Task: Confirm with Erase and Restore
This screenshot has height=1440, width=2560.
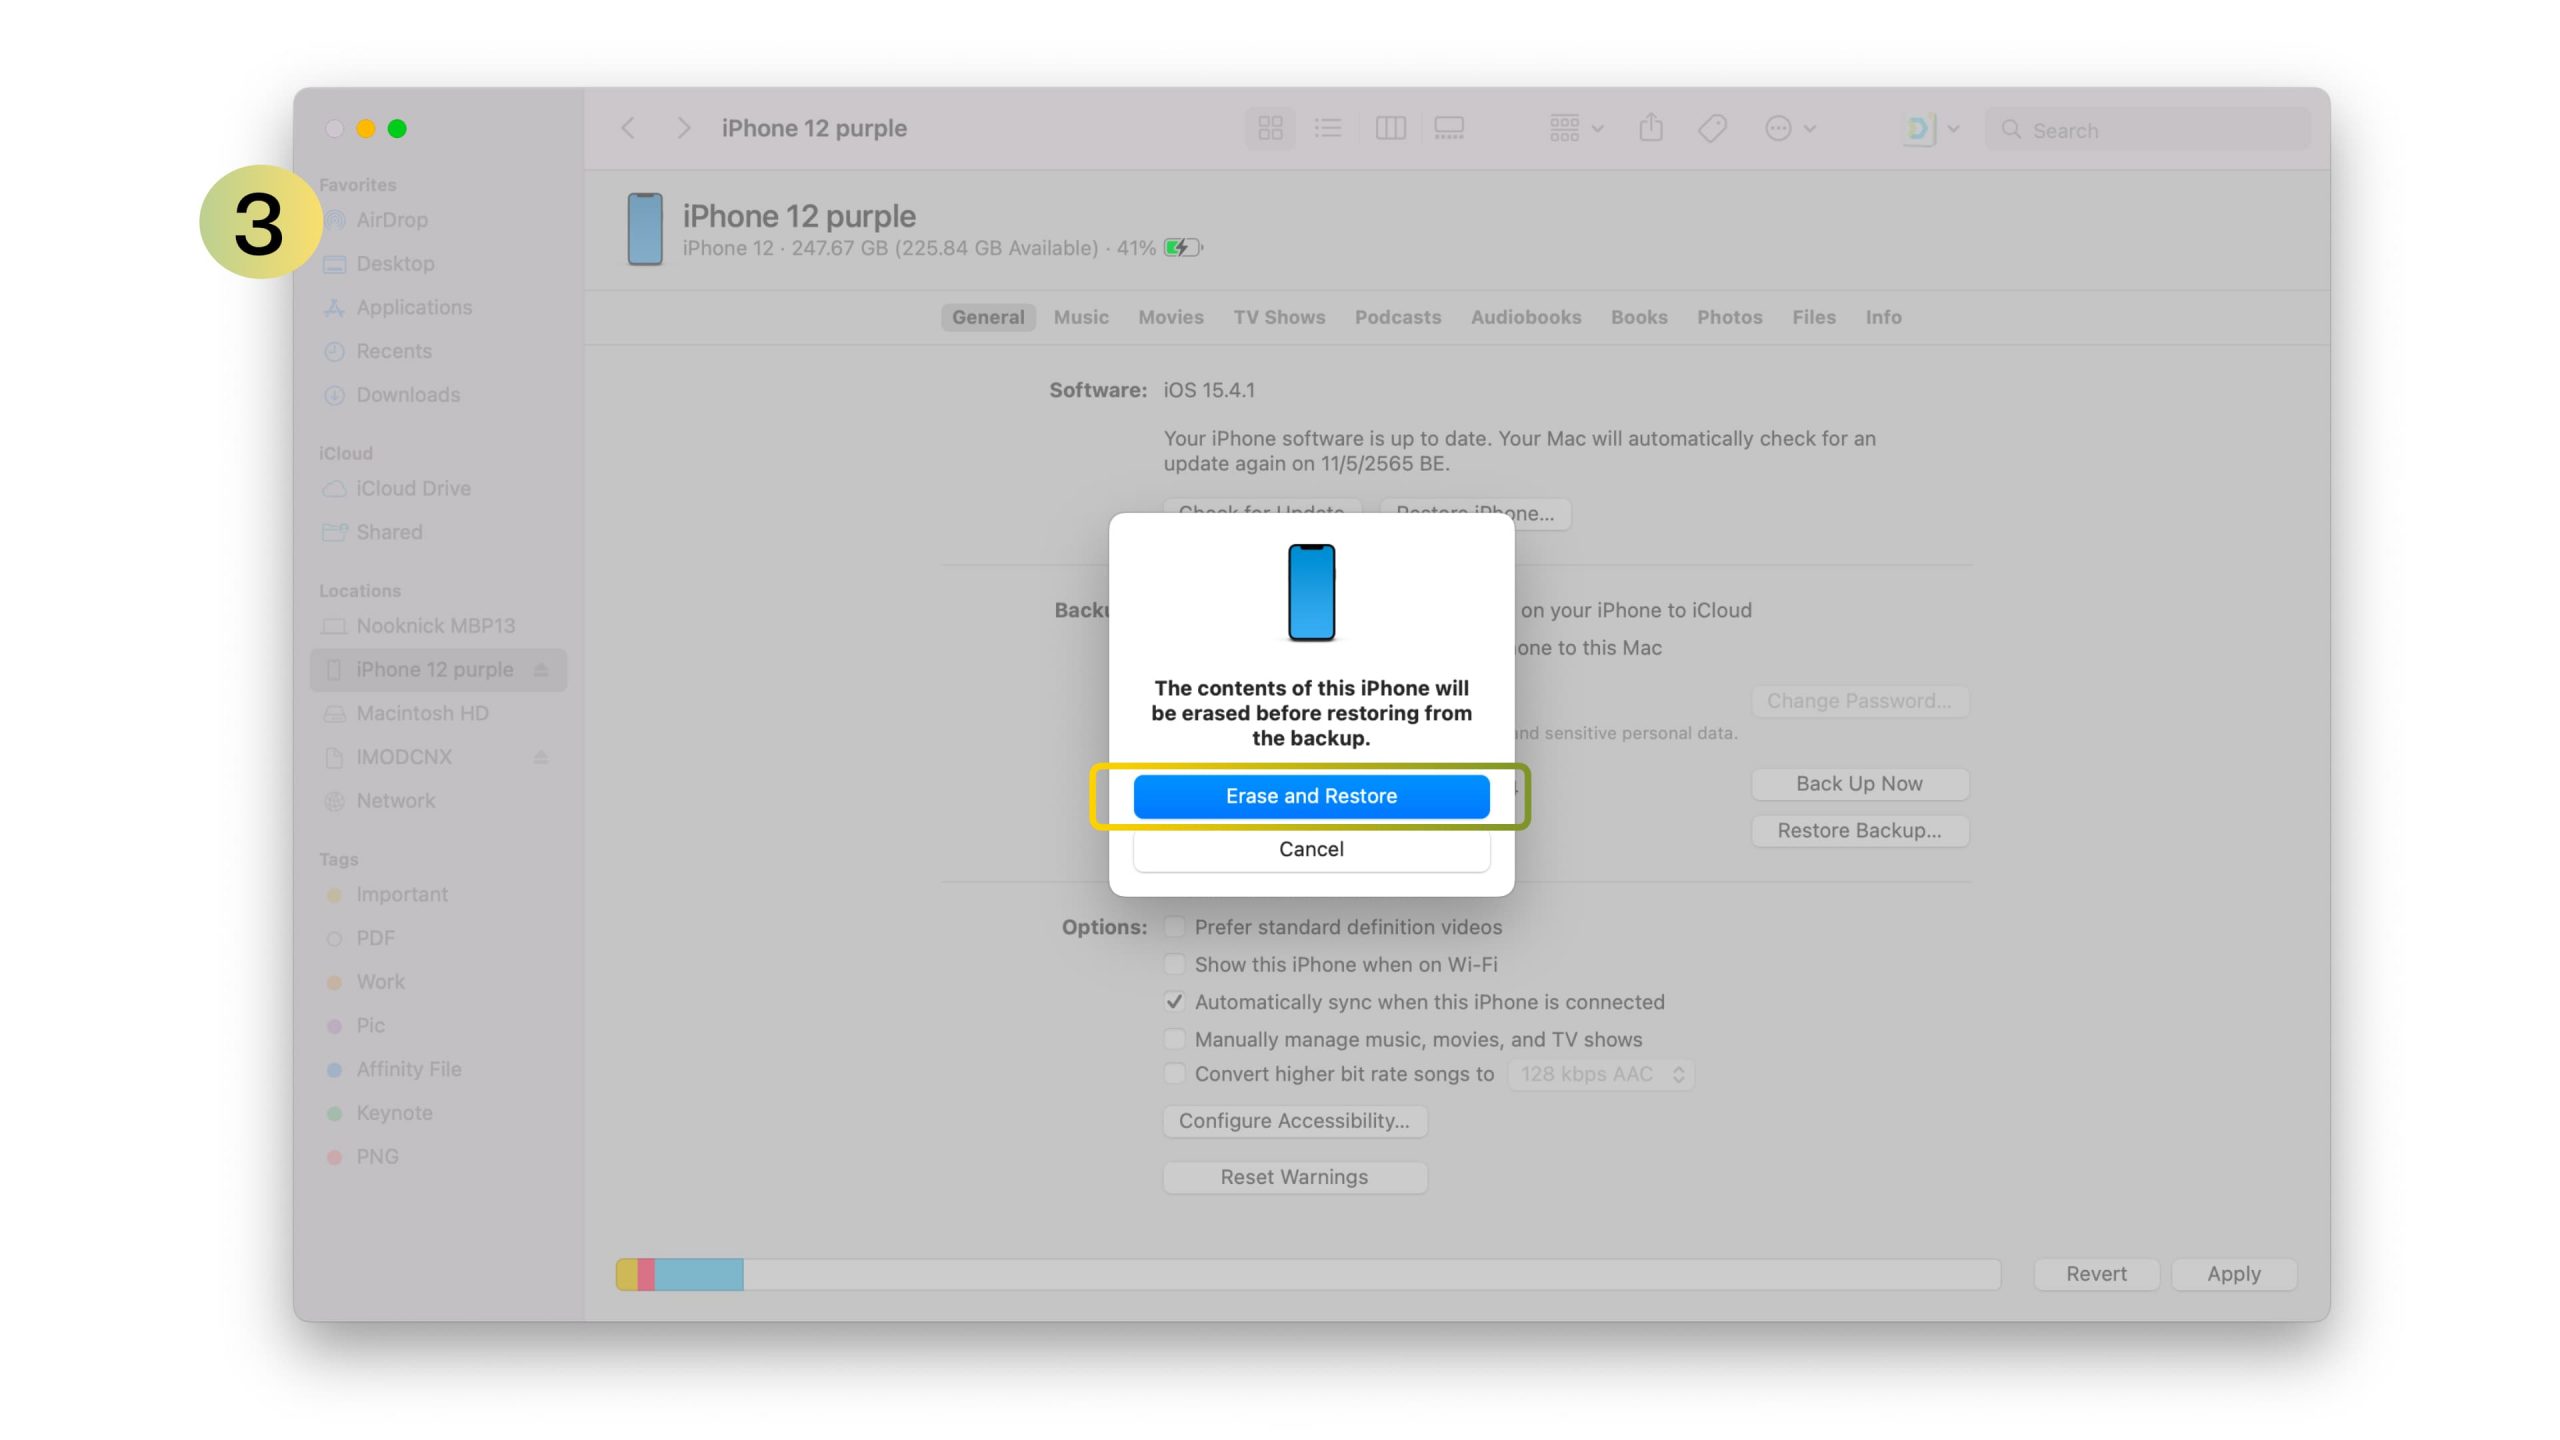Action: click(1311, 796)
